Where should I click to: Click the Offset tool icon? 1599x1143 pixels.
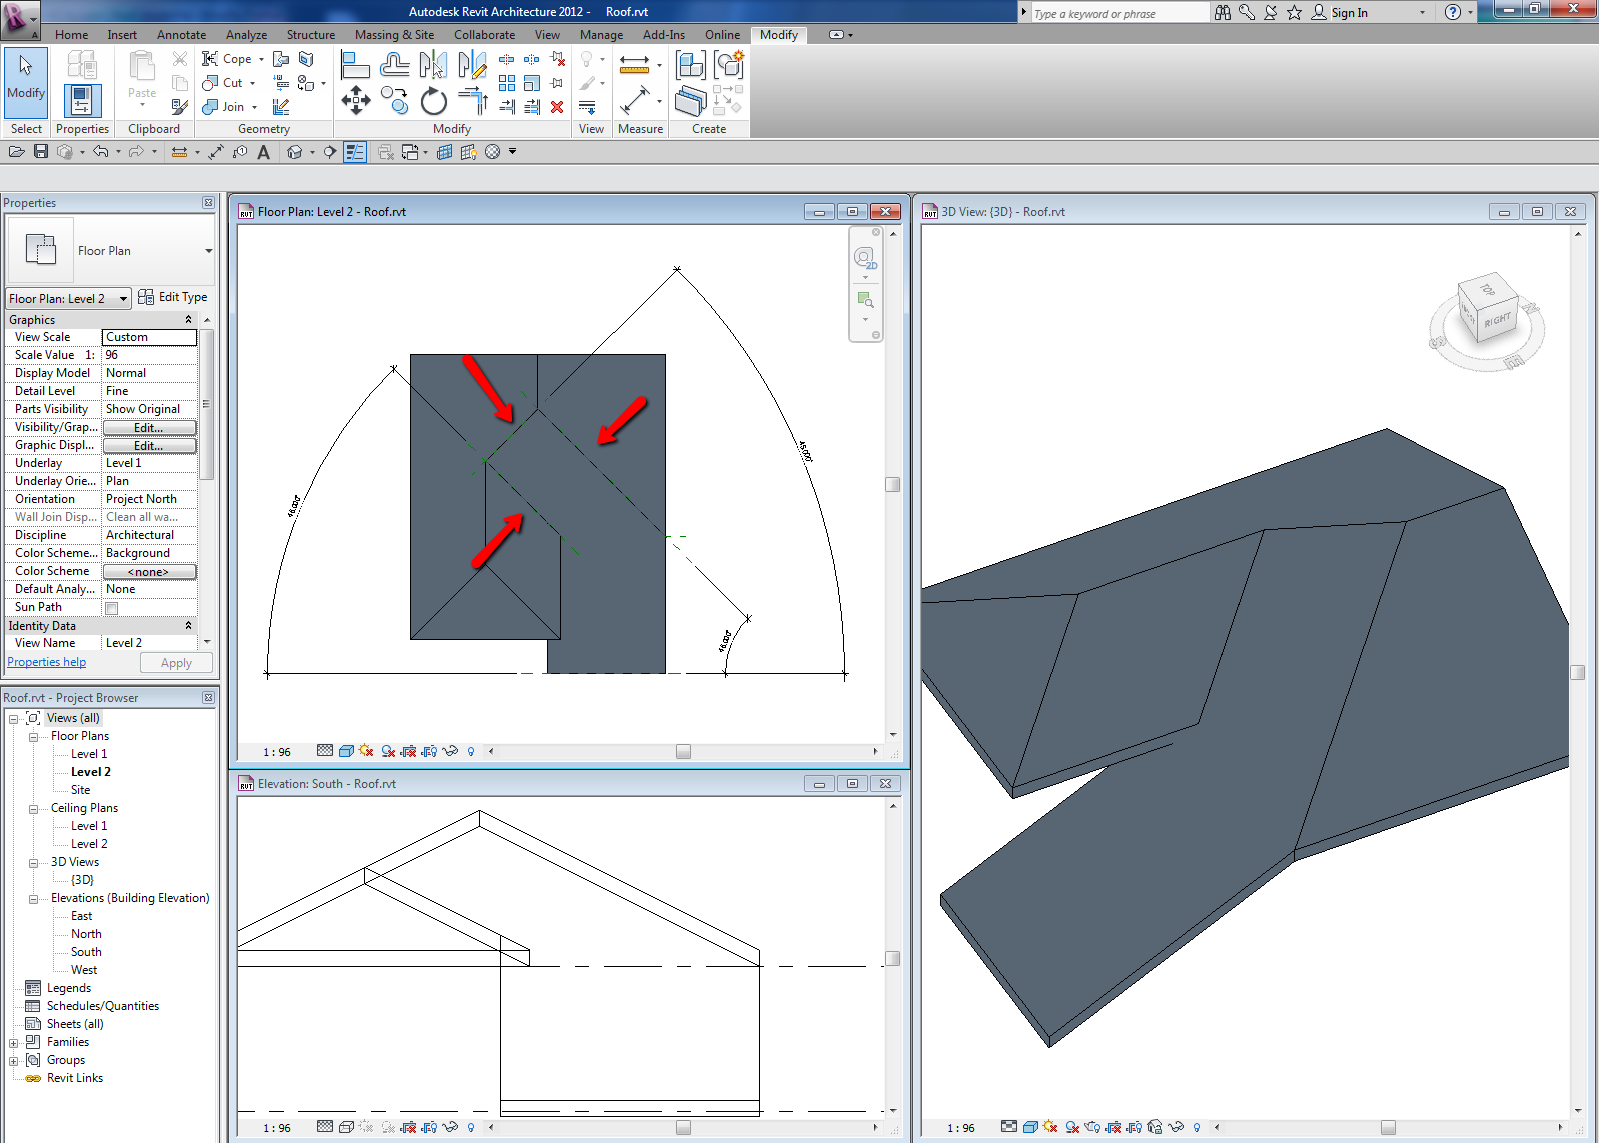point(395,66)
